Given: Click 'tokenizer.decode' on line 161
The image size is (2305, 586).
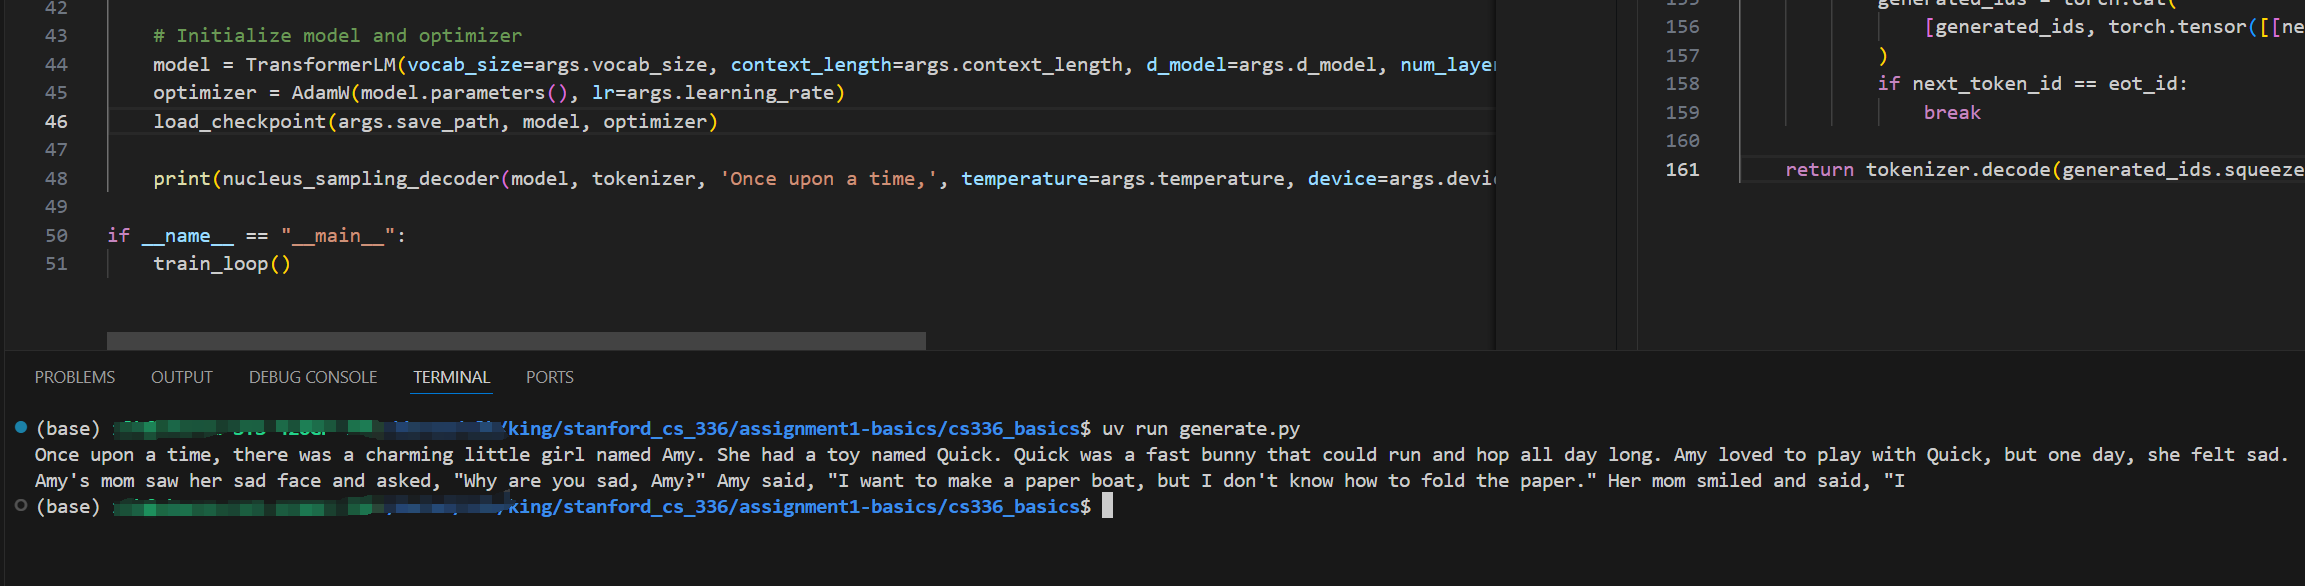Looking at the screenshot, I should (1957, 169).
